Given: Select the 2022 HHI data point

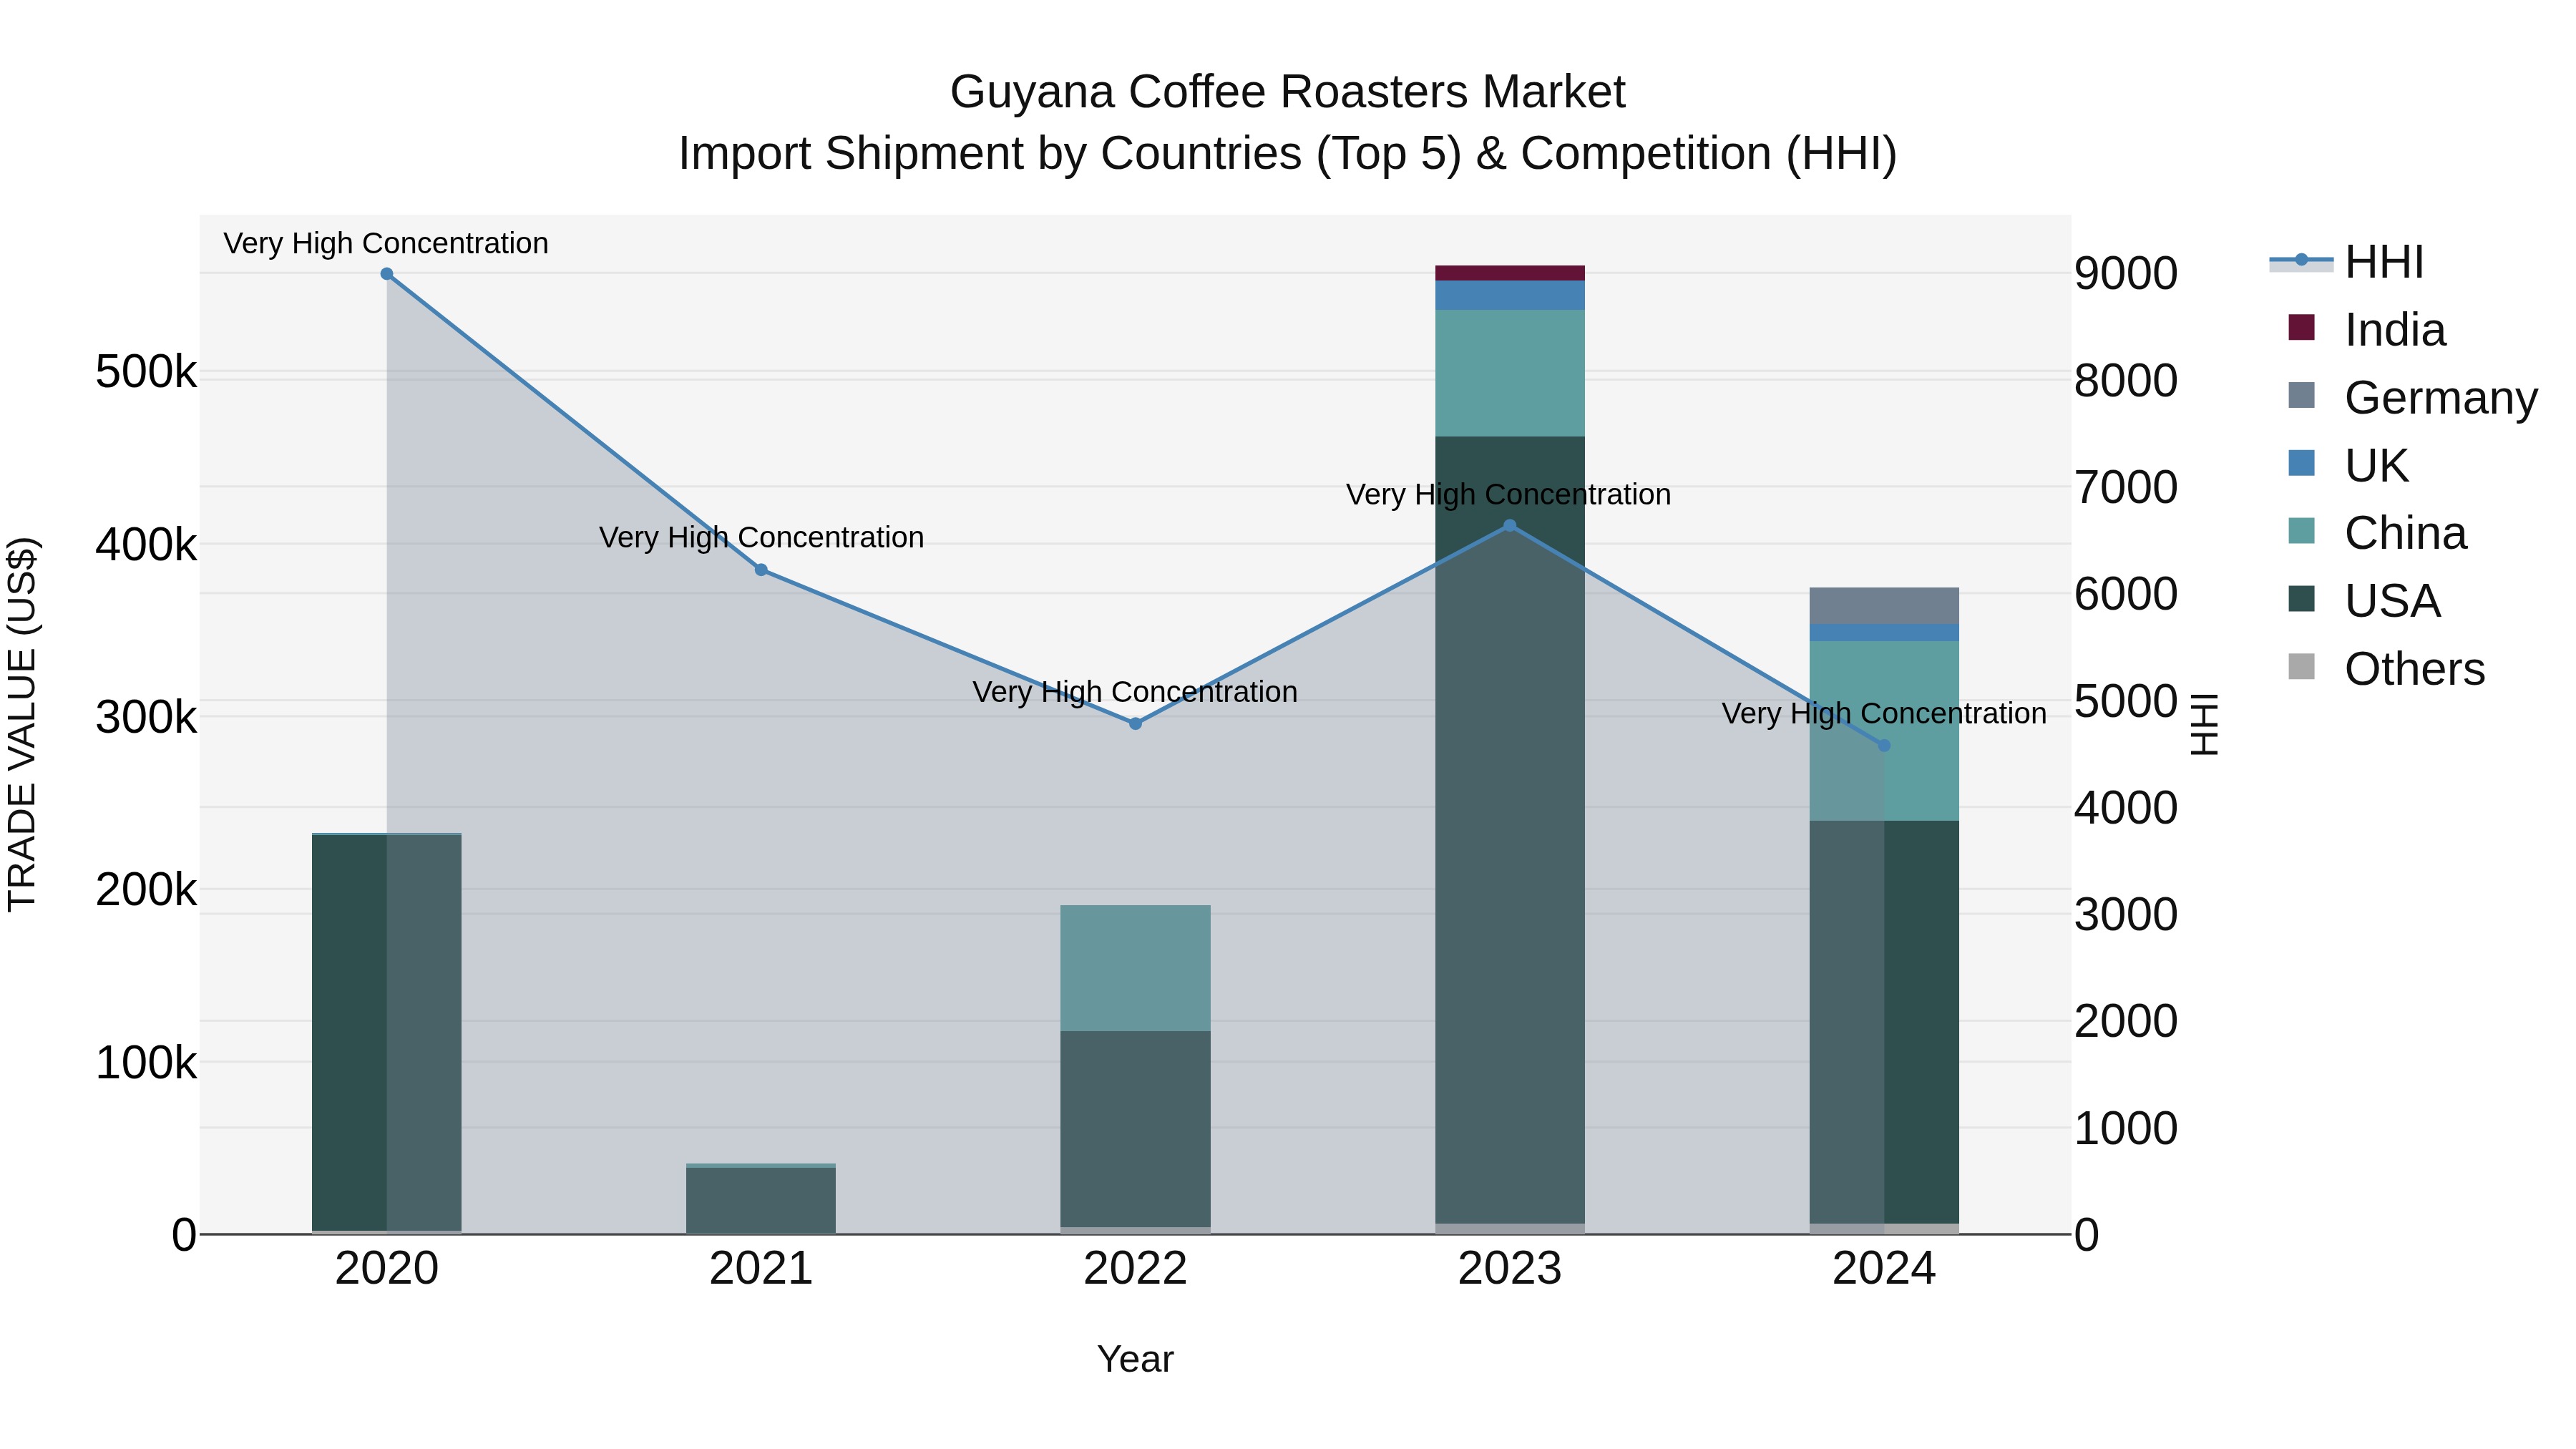Looking at the screenshot, I should 1135,723.
